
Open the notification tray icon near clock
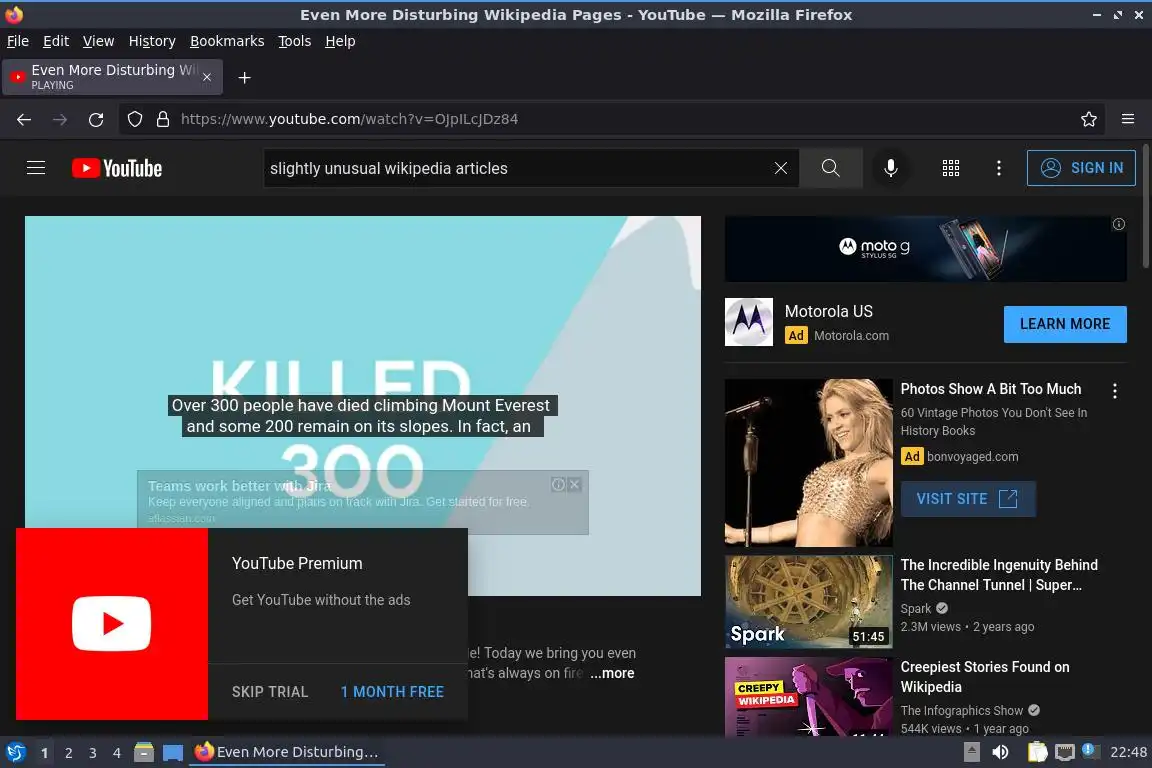coord(1090,750)
